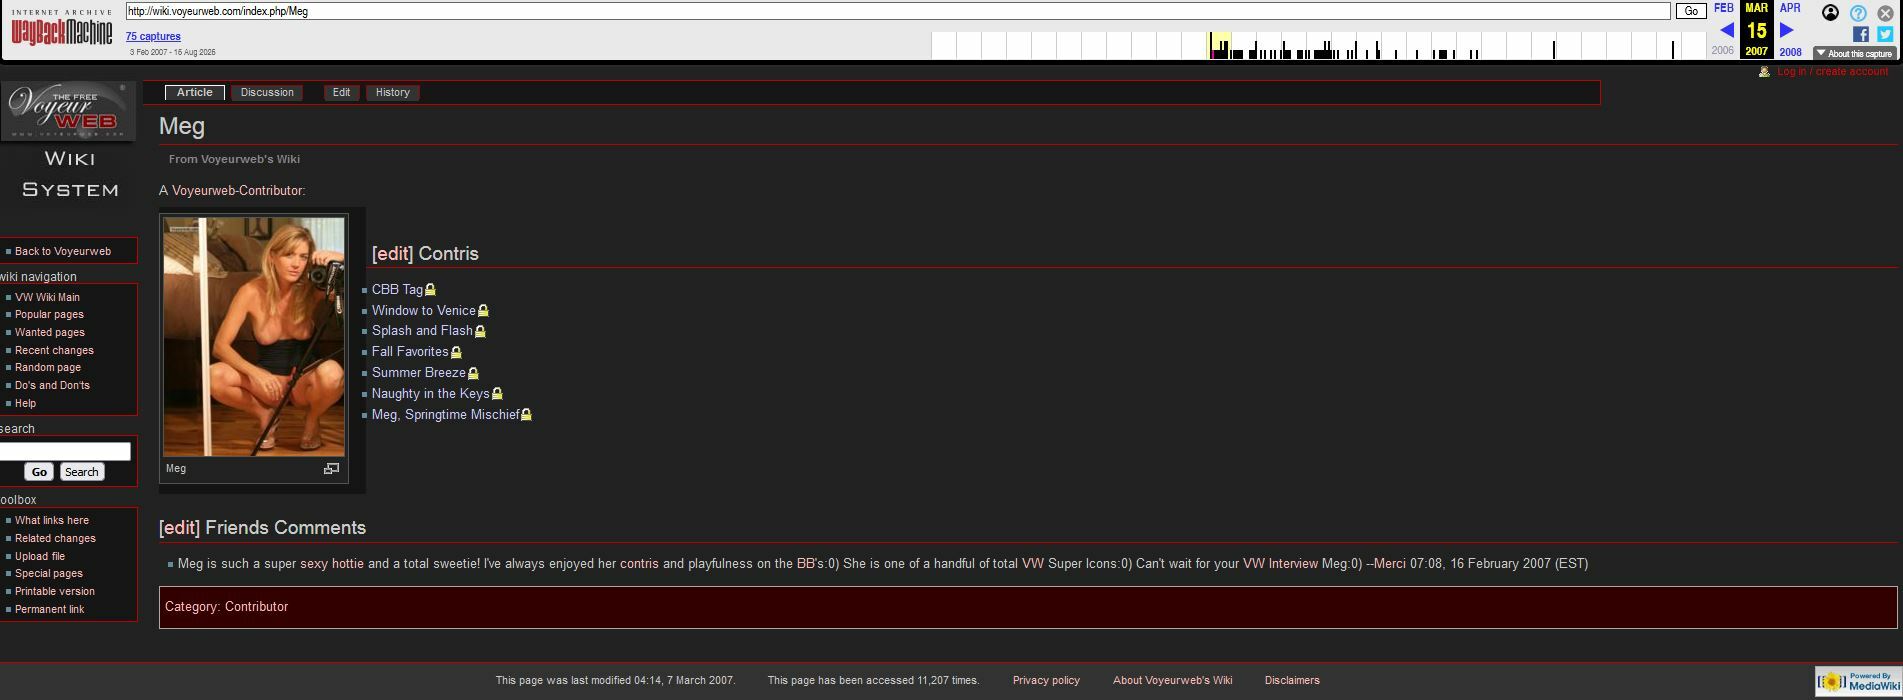Open the Wayback help icon
Image resolution: width=1903 pixels, height=700 pixels.
1858,13
